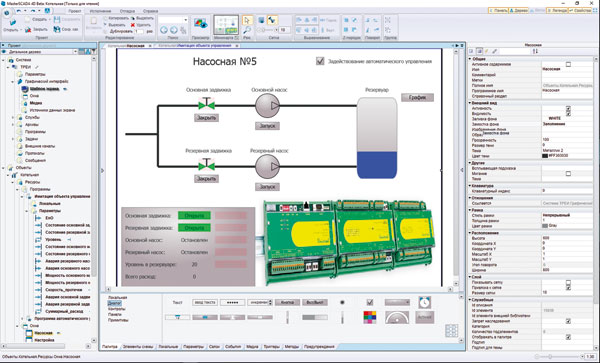Toggle the Активность property checkbox

point(568,109)
